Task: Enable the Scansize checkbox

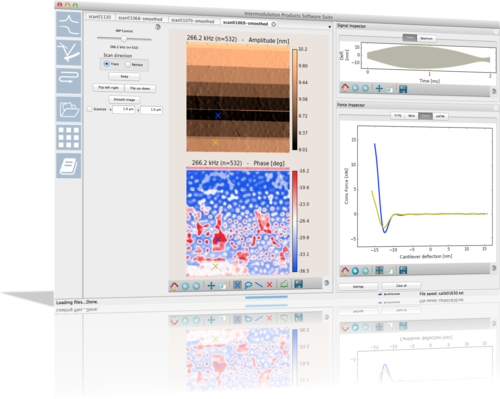Action: point(89,109)
